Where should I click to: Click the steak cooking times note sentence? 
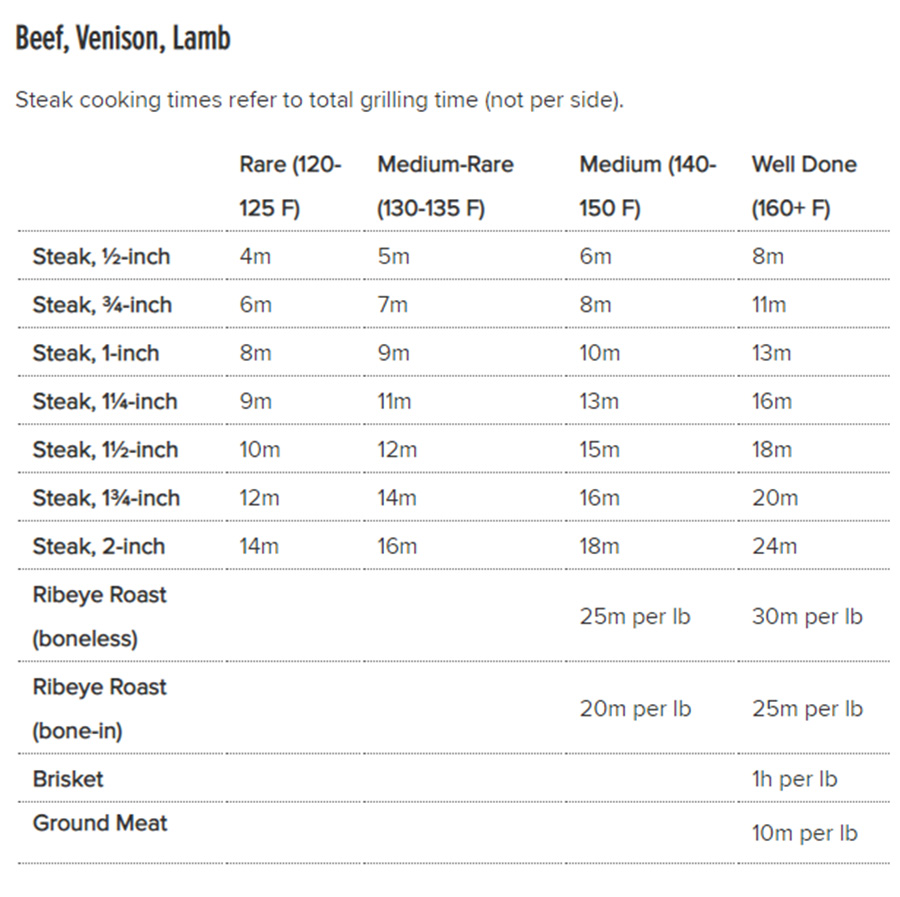click(x=319, y=101)
